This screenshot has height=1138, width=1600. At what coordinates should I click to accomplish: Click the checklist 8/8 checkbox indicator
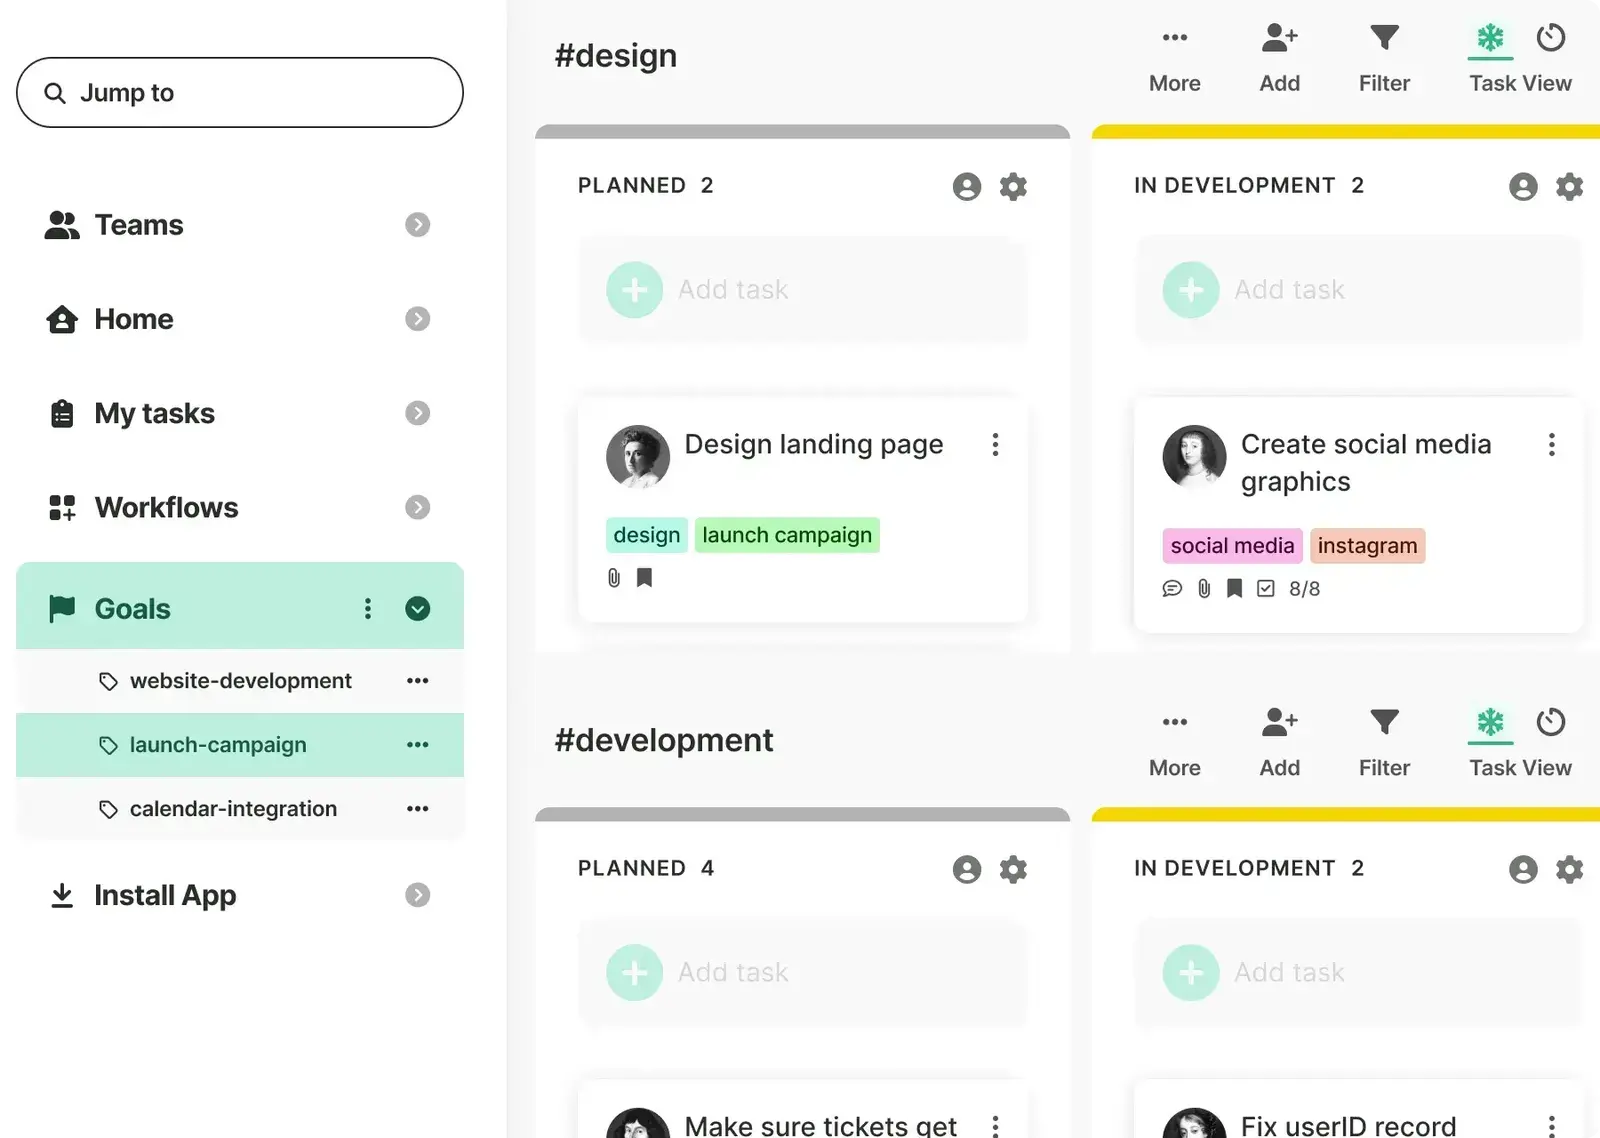click(1266, 589)
